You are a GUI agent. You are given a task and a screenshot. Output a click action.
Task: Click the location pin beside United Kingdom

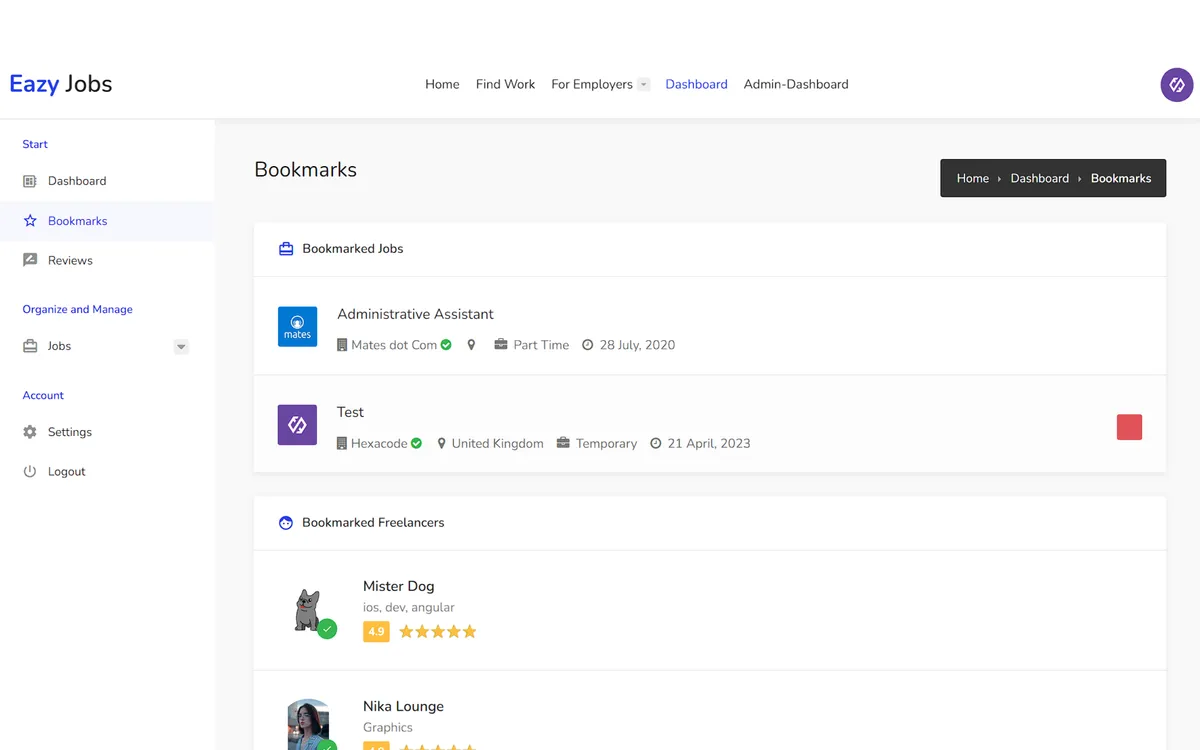coord(441,443)
